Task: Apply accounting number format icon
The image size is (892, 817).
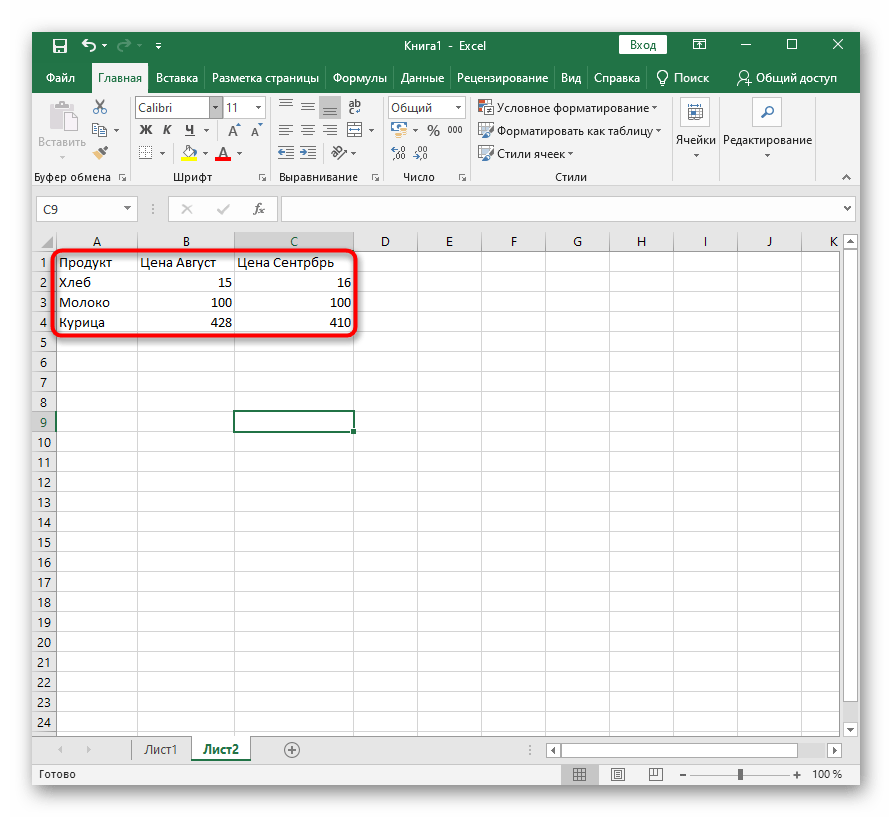Action: click(399, 130)
